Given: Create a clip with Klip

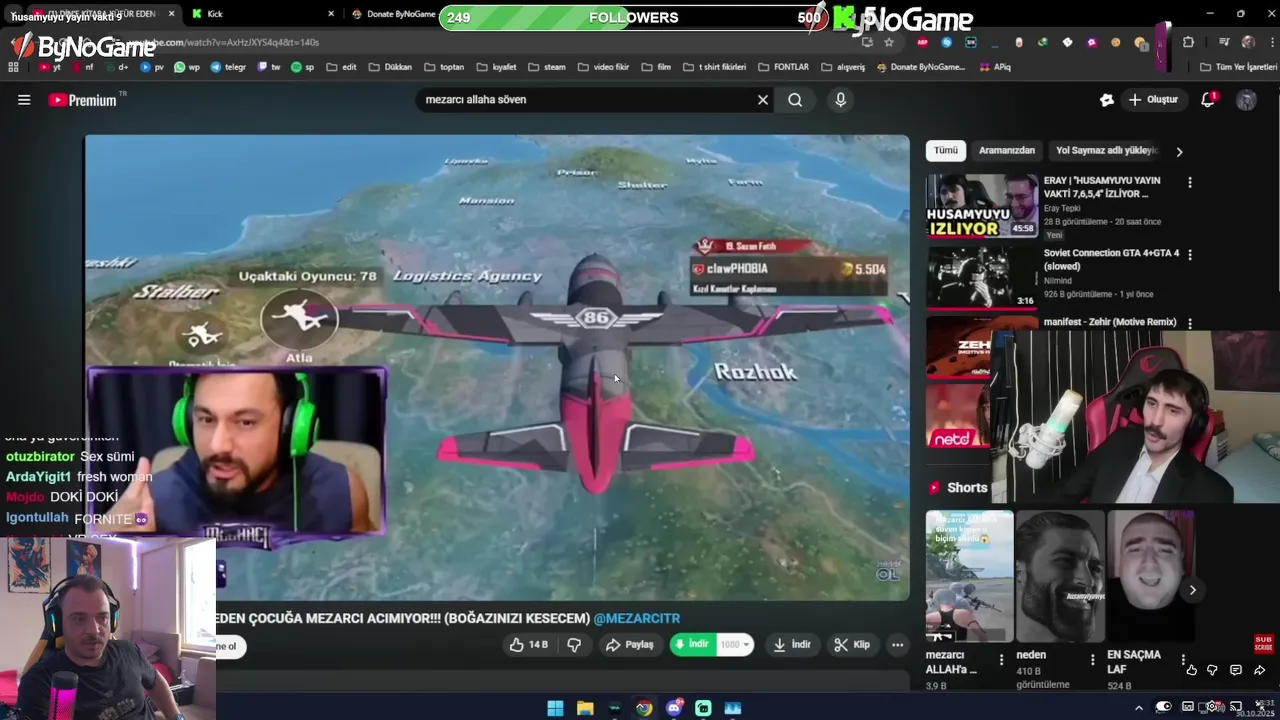Looking at the screenshot, I should pos(852,645).
